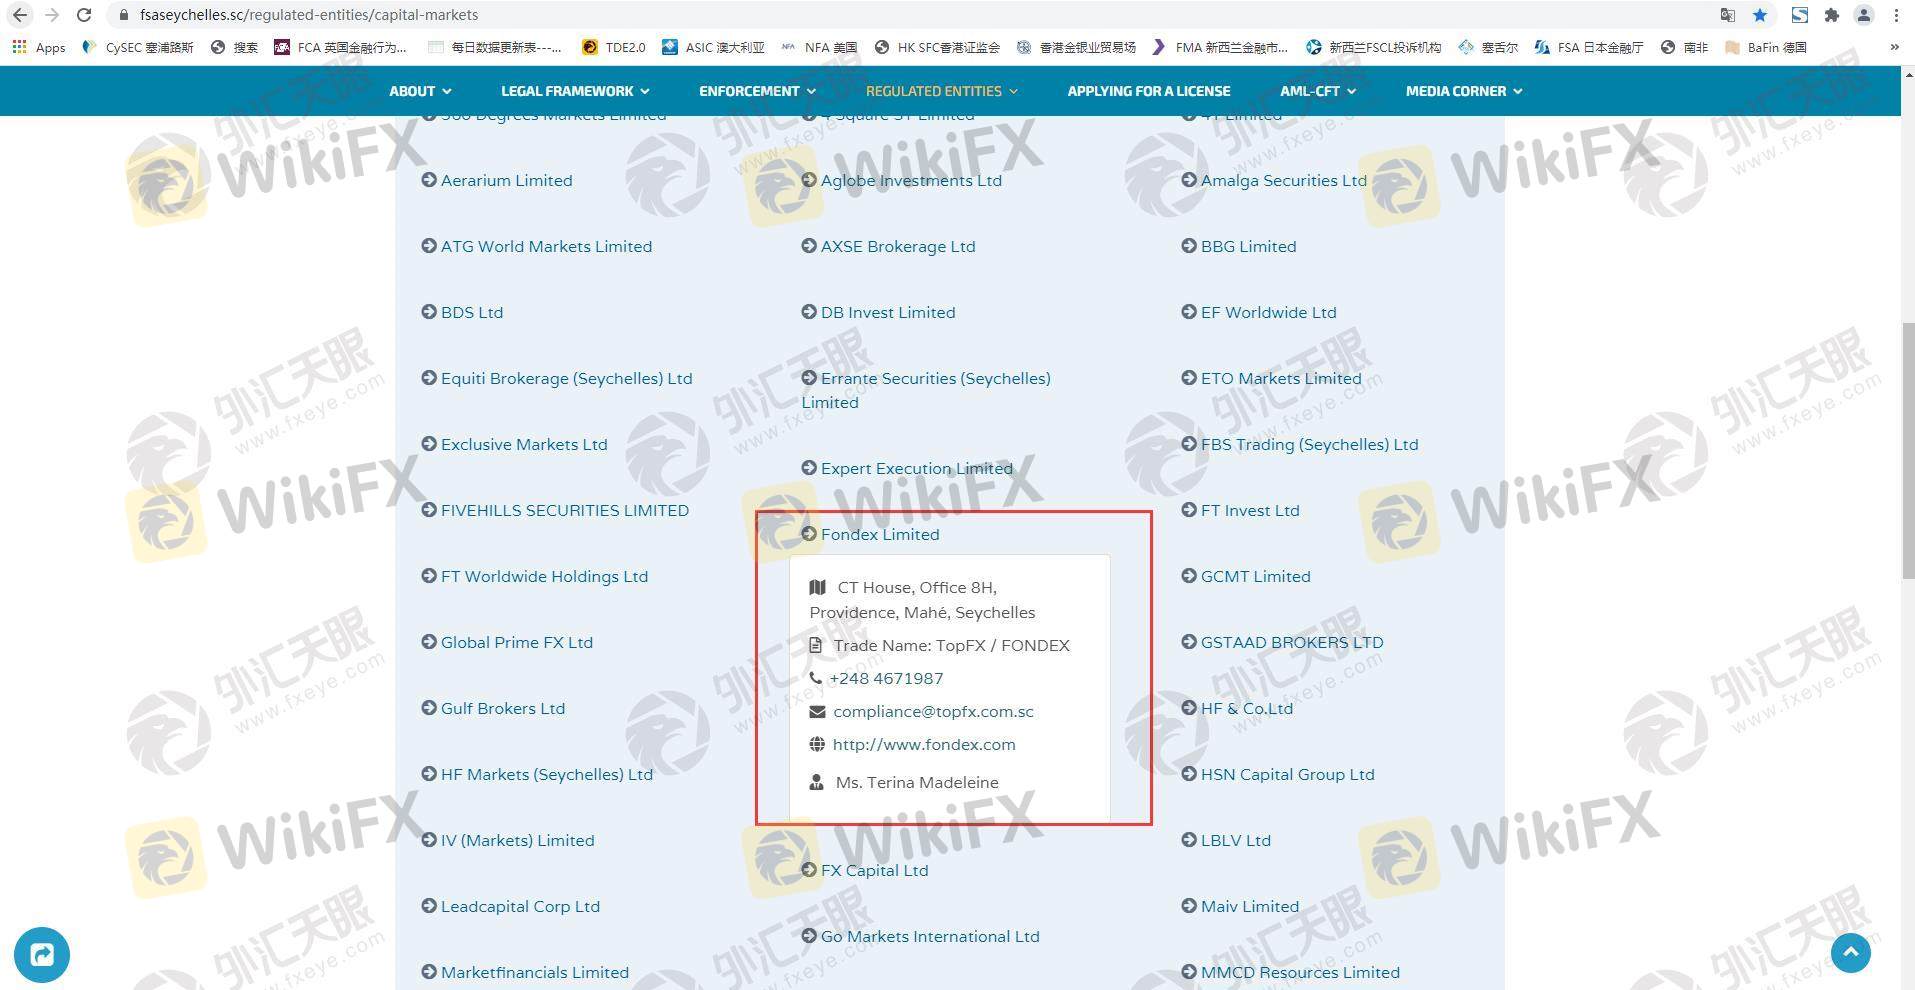Open the REGULATED ENTITIES menu
1915x990 pixels.
[x=941, y=91]
